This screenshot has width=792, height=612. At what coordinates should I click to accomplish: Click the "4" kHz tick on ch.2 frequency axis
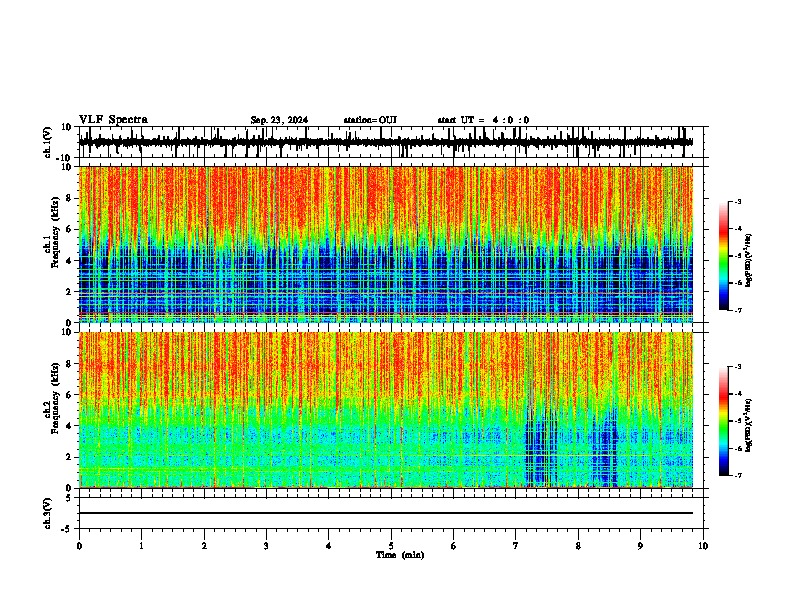click(69, 426)
